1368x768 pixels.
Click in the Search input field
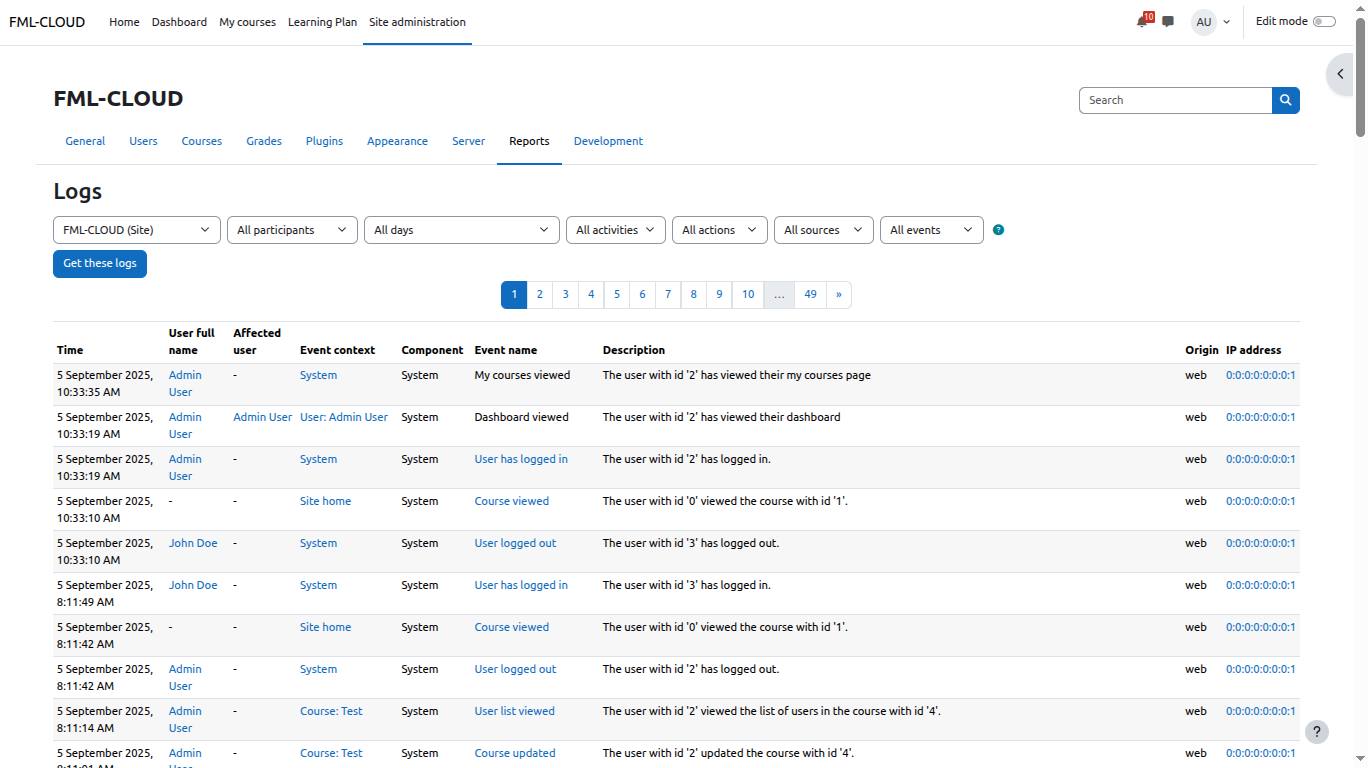coord(1176,100)
